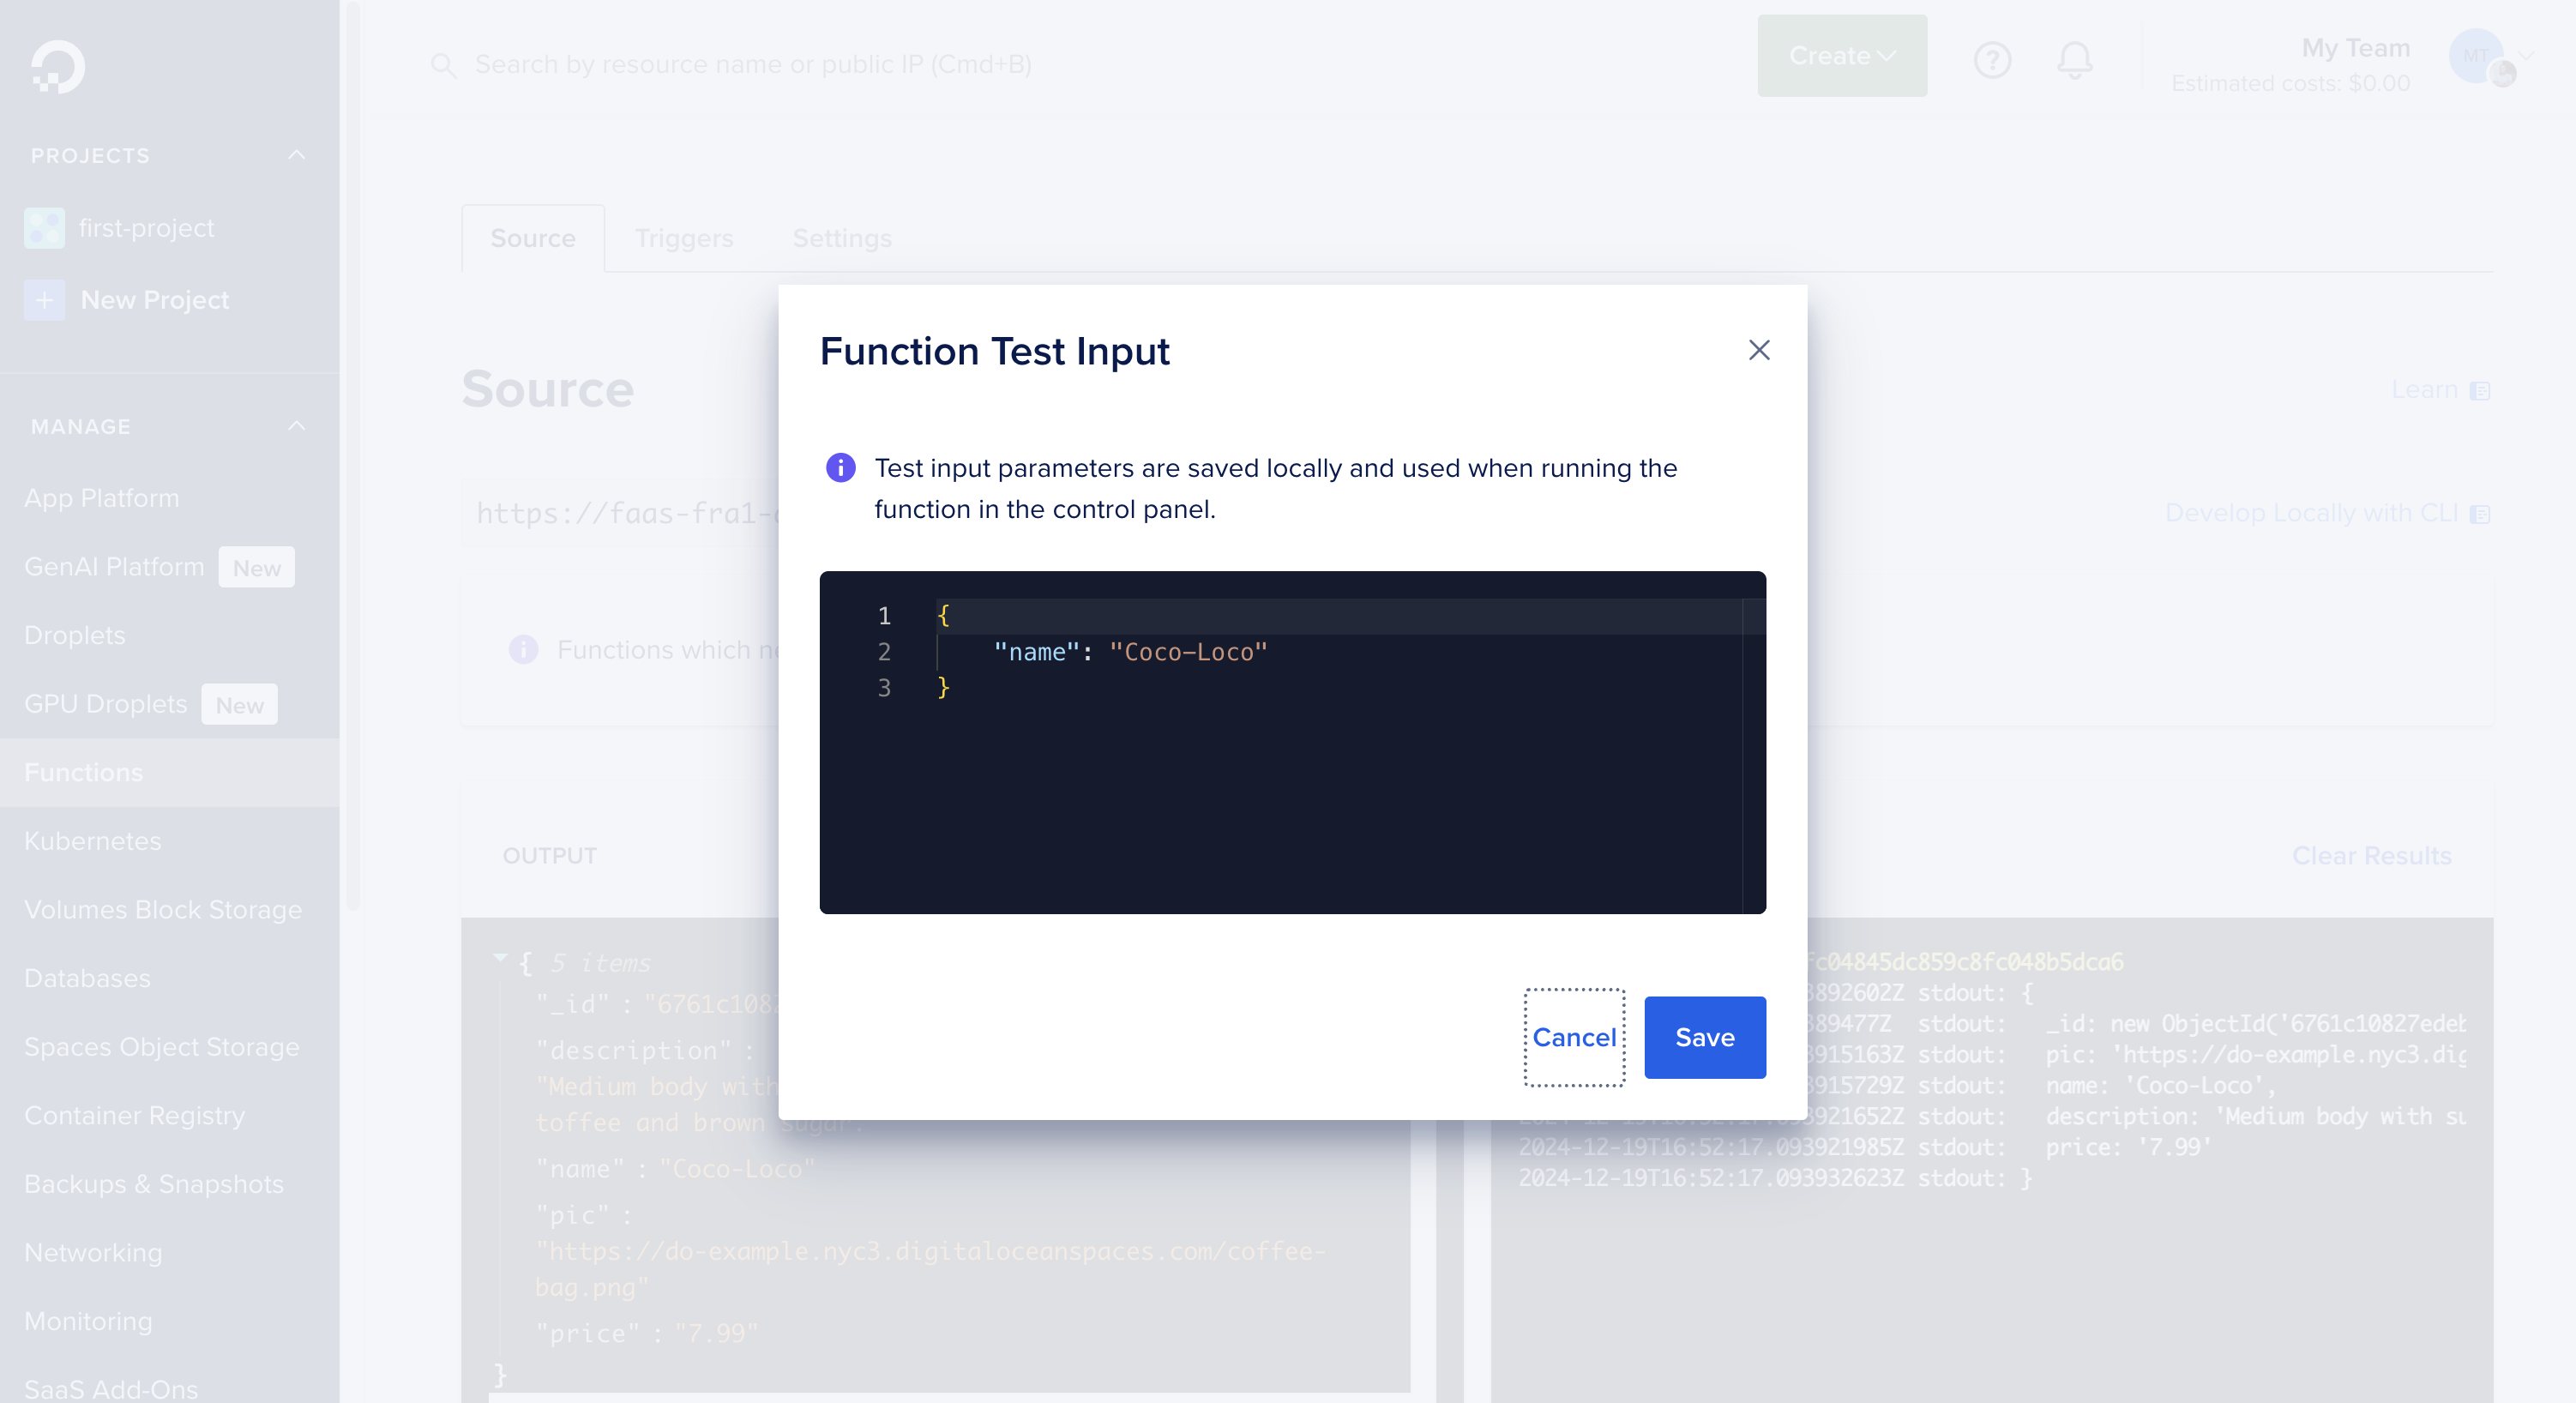2576x1403 pixels.
Task: Select the Triggers tab
Action: [x=683, y=238]
